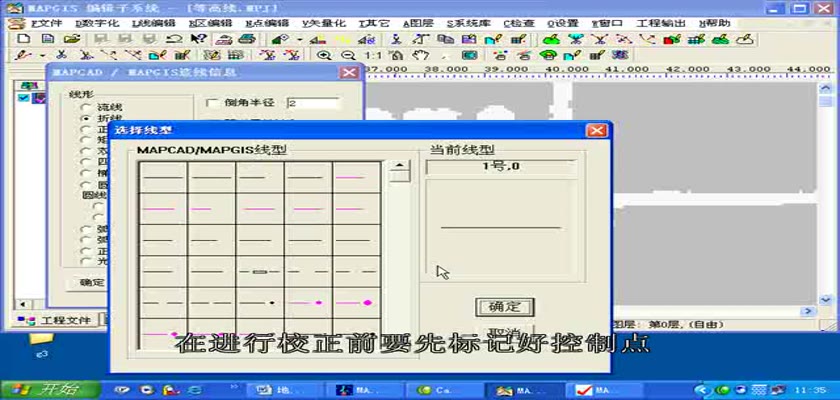This screenshot has width=840, height=400.
Task: Select the 线形 radio button labeled 四
Action: click(85, 161)
